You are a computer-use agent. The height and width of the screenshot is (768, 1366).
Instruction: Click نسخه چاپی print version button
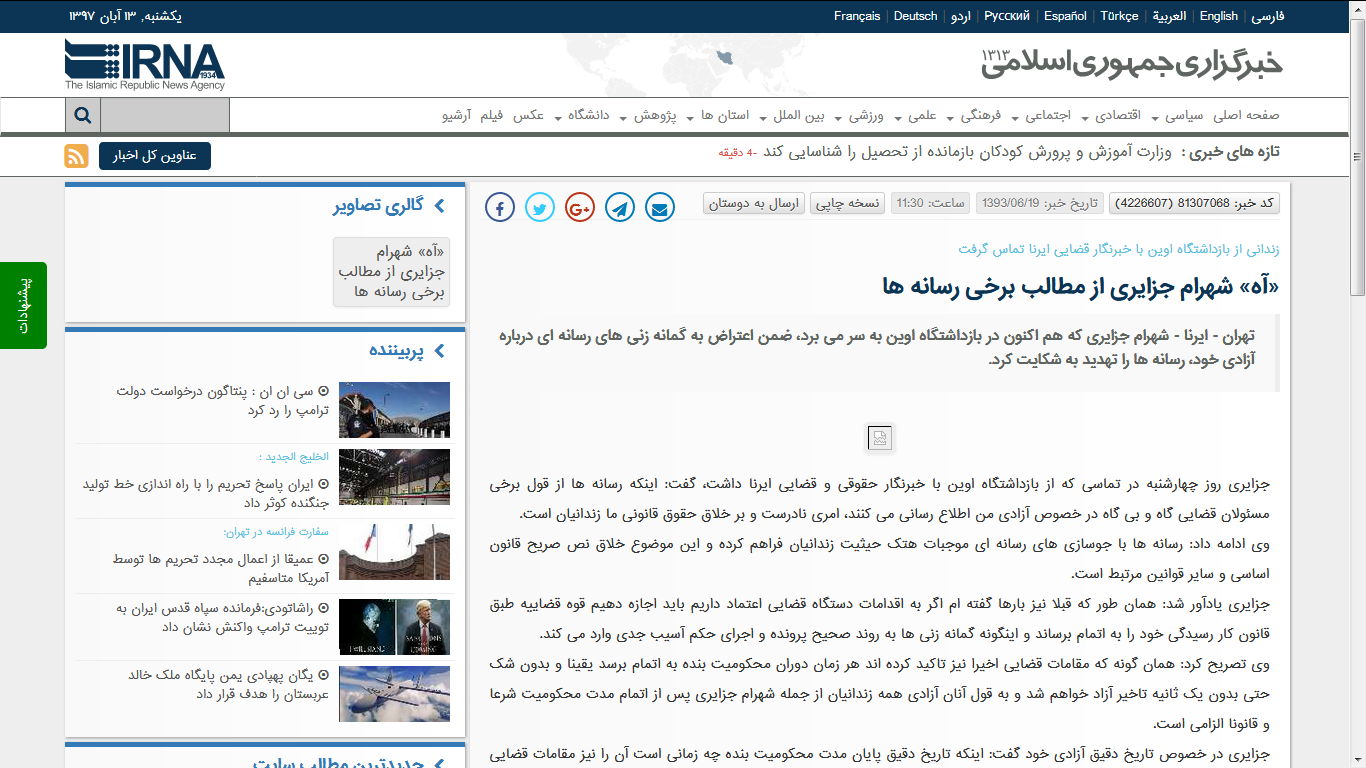click(848, 203)
